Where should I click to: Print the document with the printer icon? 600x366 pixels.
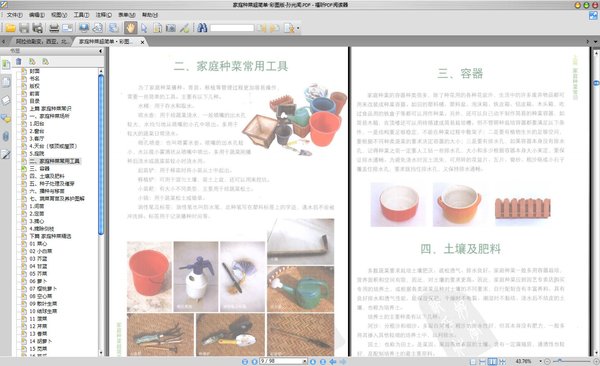click(54, 28)
